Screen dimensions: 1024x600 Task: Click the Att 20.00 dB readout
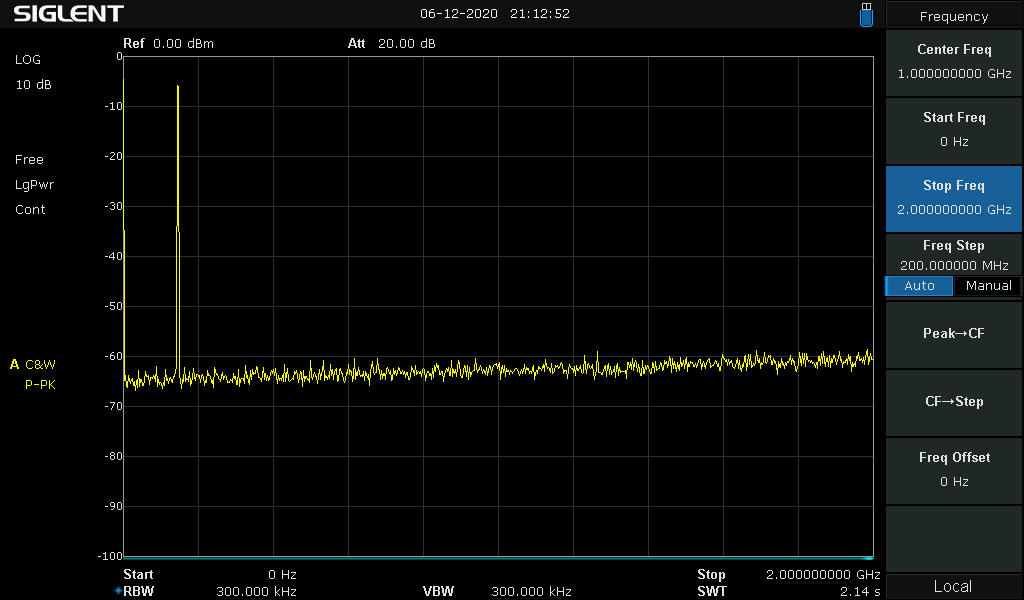point(391,44)
